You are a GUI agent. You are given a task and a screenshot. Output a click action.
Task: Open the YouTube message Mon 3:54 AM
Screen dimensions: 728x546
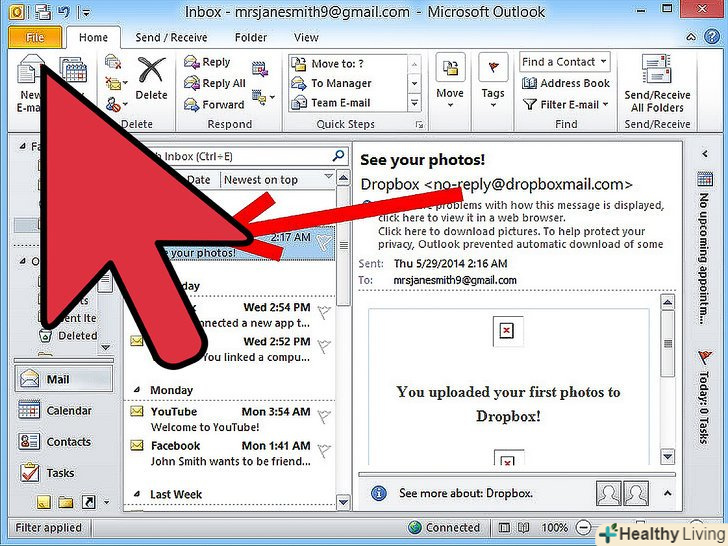230,419
